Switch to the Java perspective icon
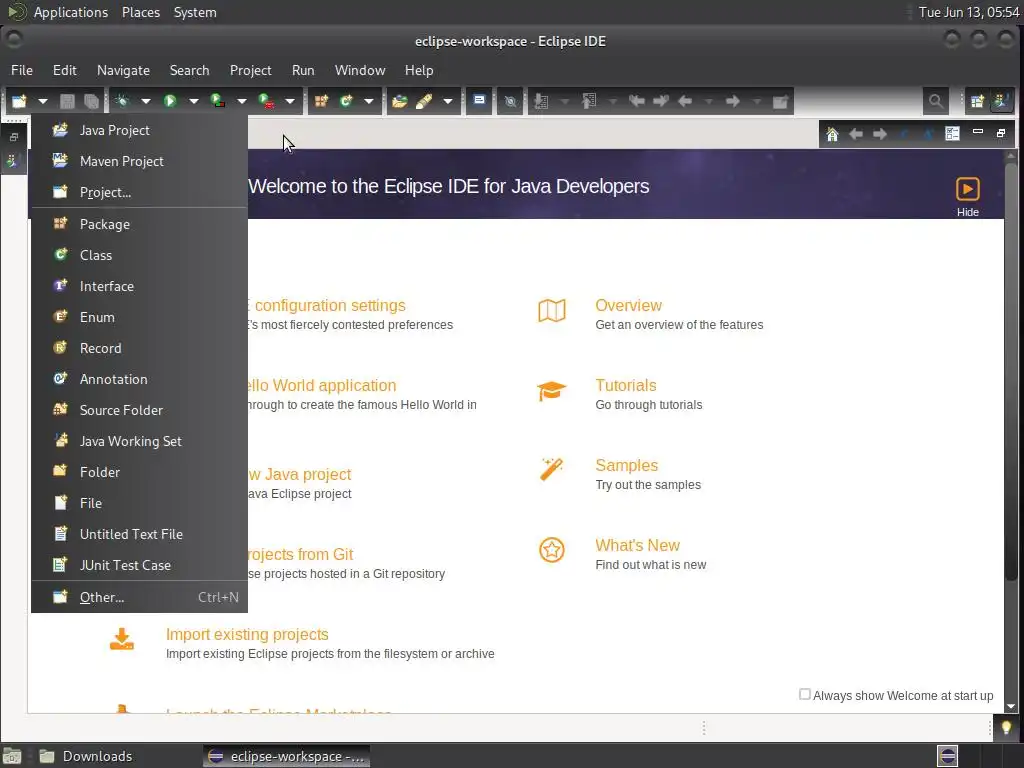The height and width of the screenshot is (768, 1024). pos(1000,101)
